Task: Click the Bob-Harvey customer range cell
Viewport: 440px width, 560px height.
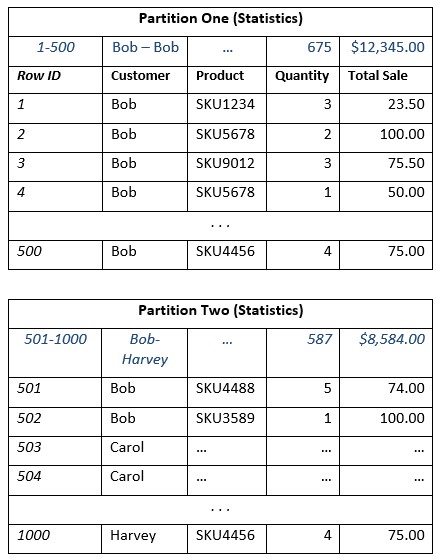Action: (x=145, y=349)
